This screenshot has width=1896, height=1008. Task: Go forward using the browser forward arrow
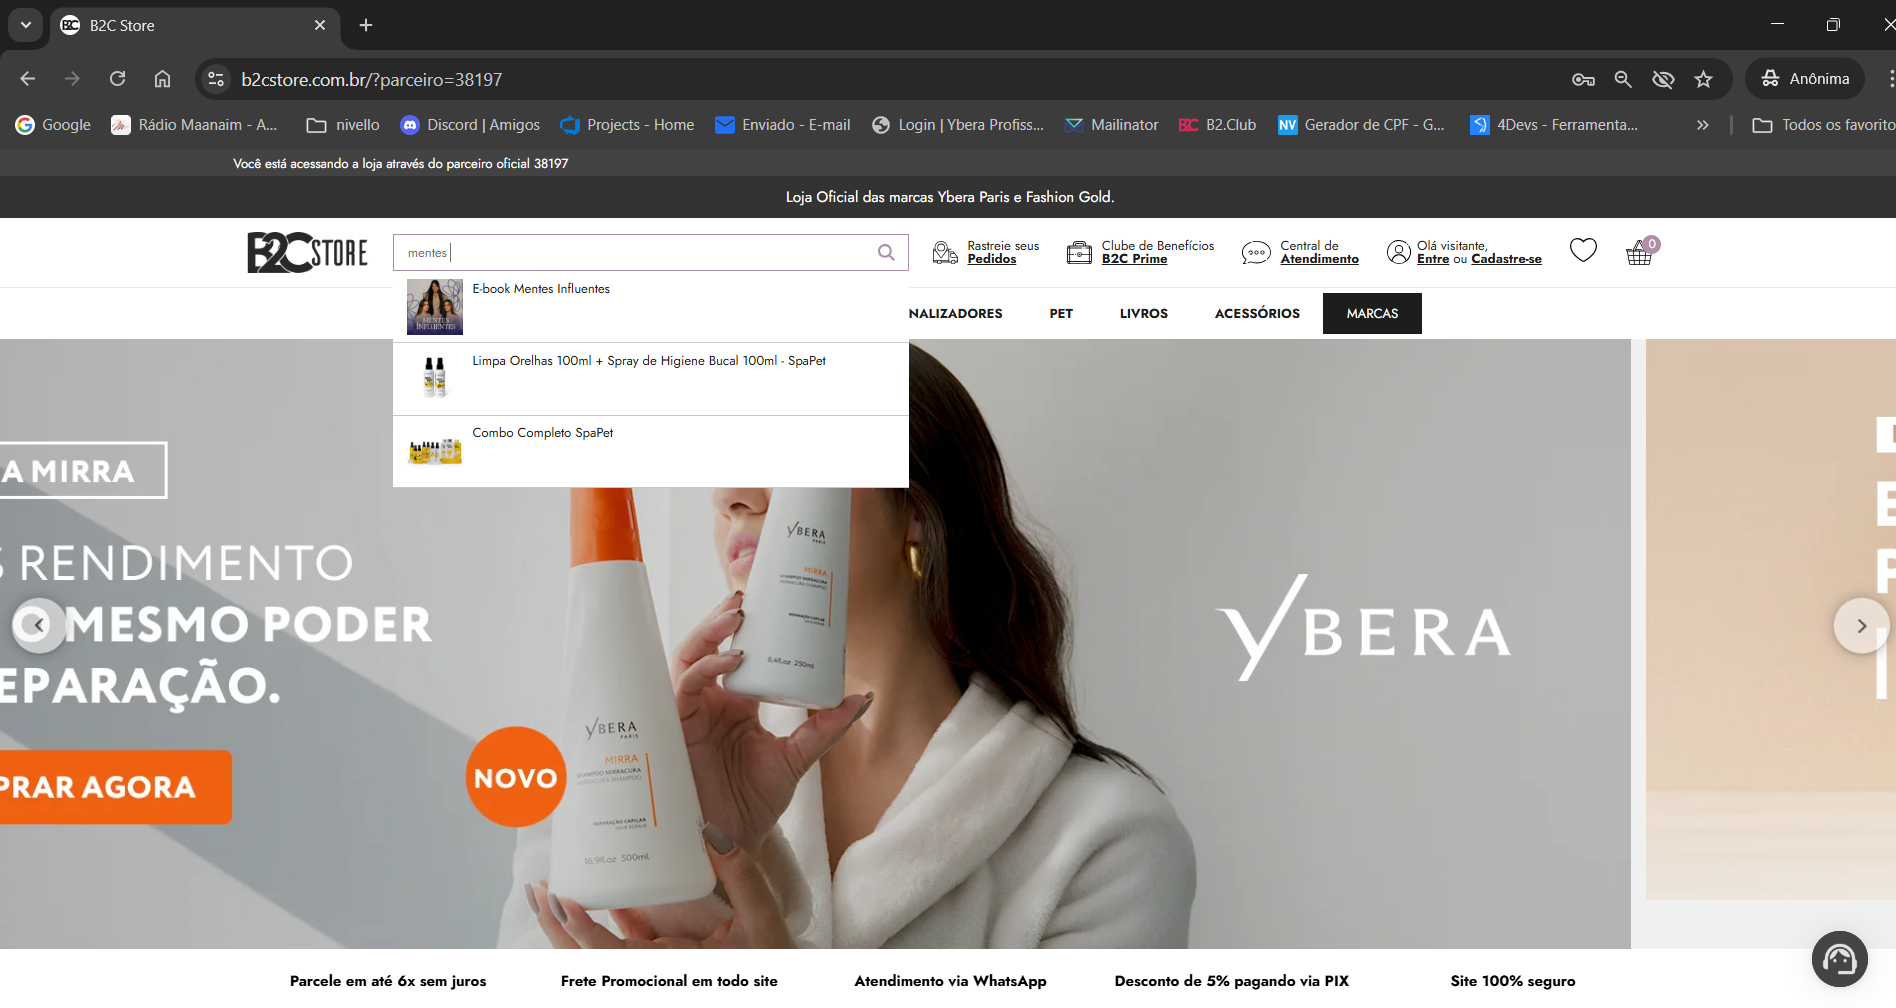(x=72, y=79)
